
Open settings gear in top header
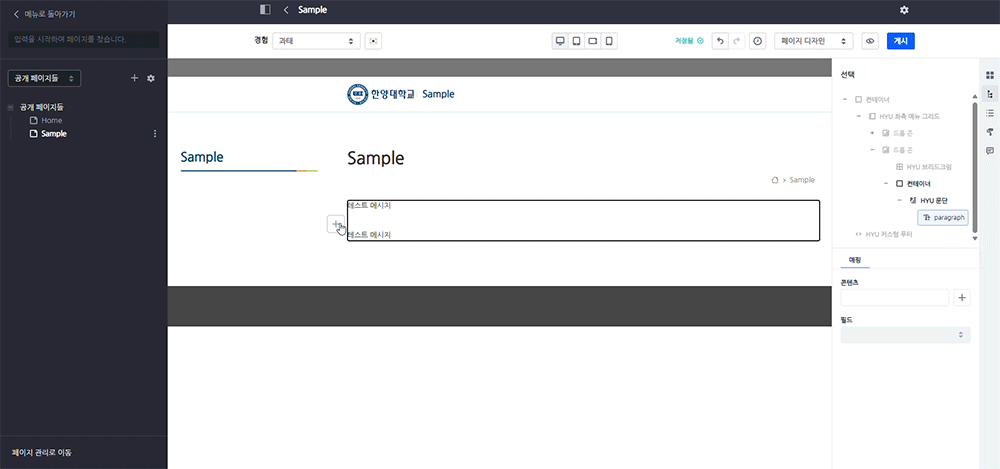tap(904, 10)
